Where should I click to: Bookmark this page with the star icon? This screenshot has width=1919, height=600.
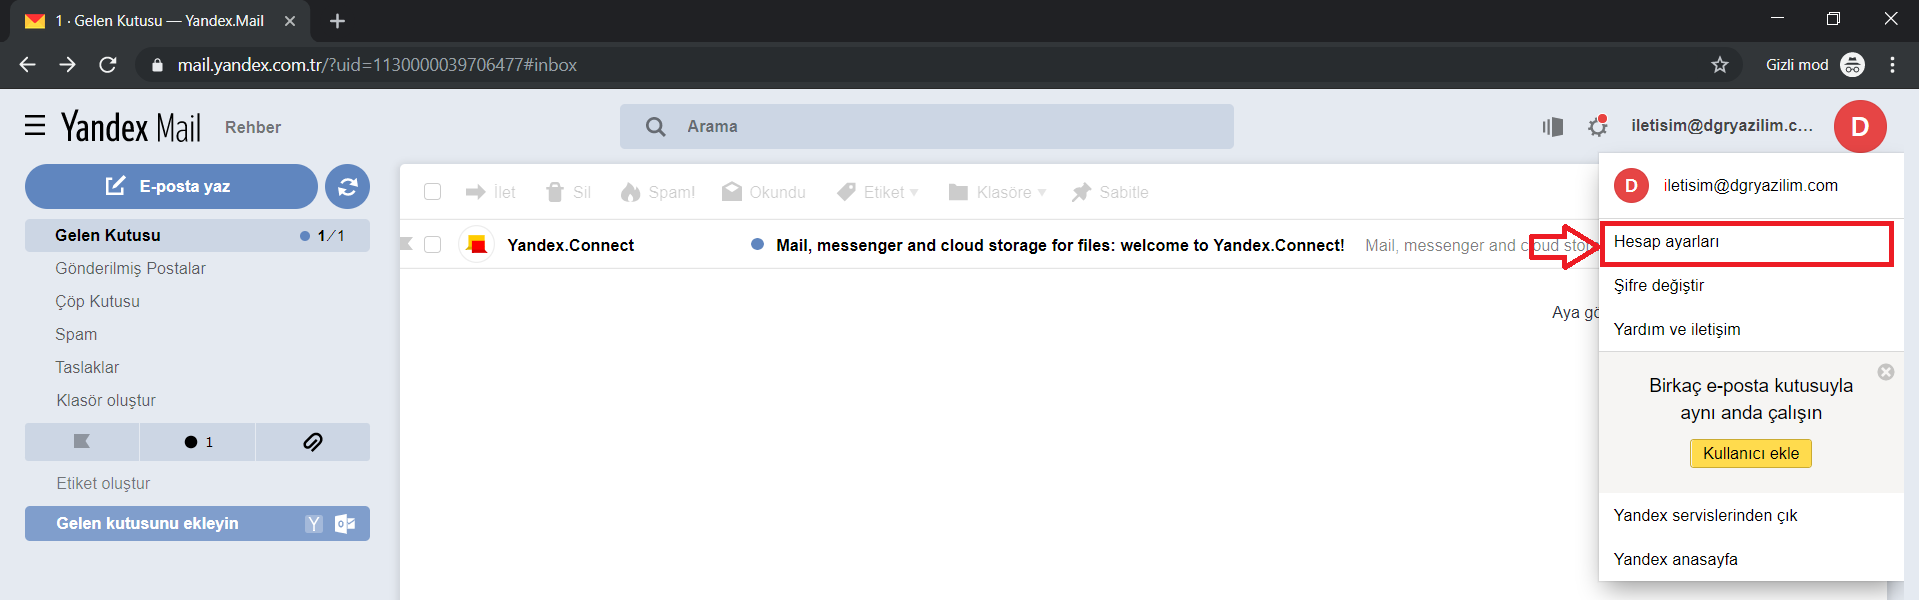click(x=1720, y=65)
